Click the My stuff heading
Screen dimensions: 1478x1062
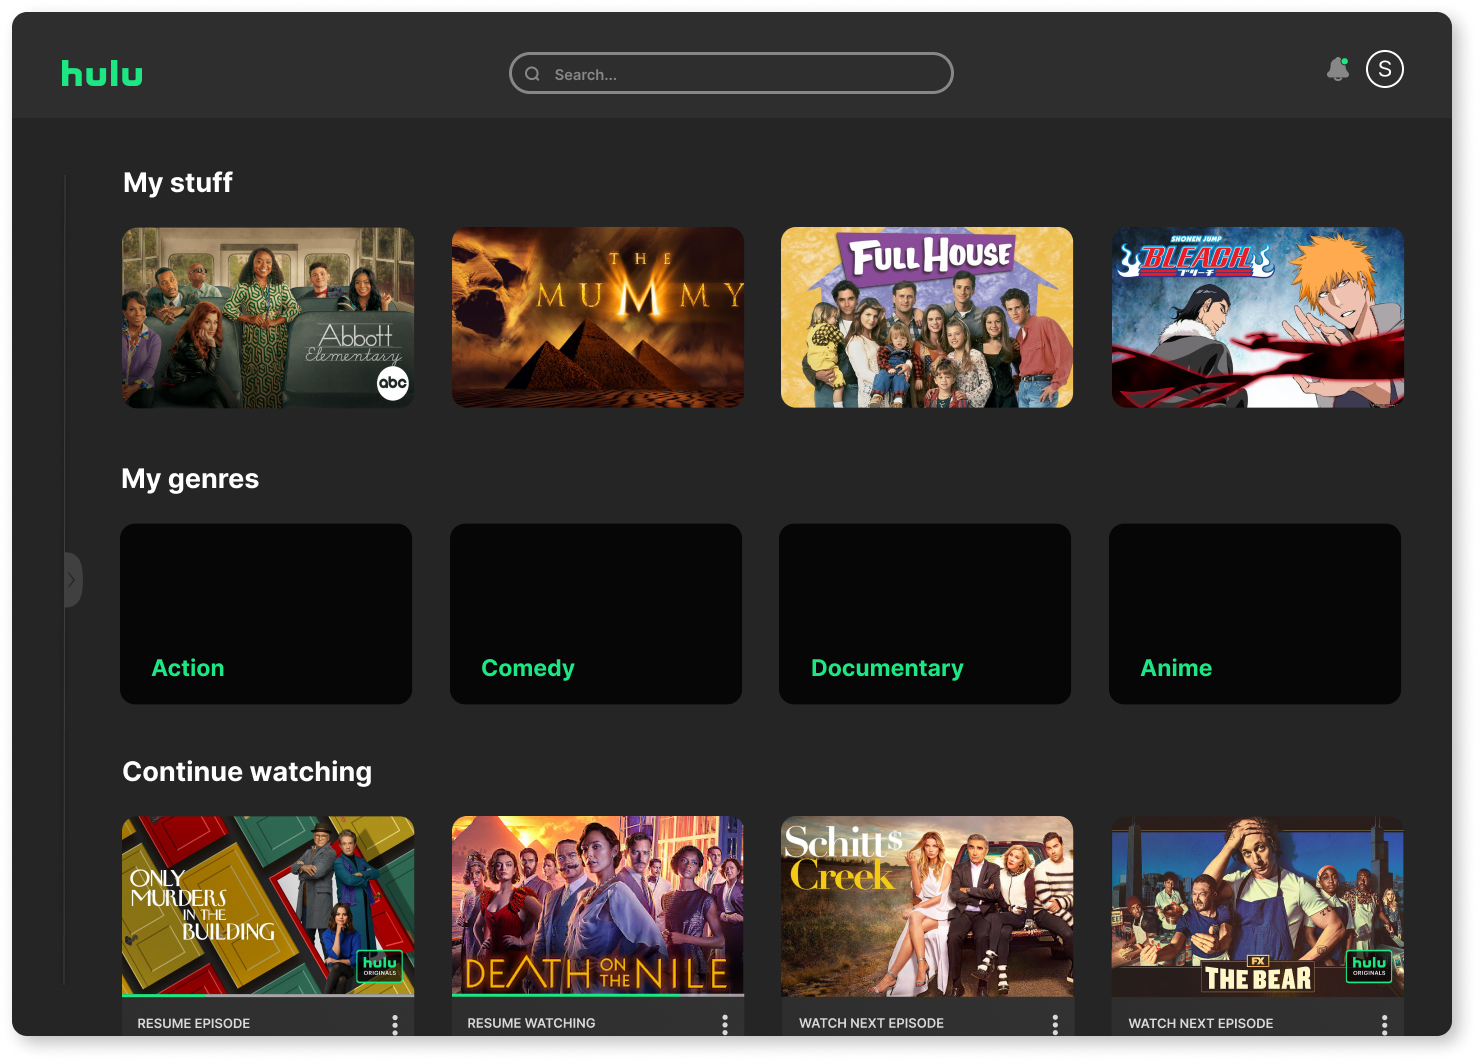tap(178, 183)
